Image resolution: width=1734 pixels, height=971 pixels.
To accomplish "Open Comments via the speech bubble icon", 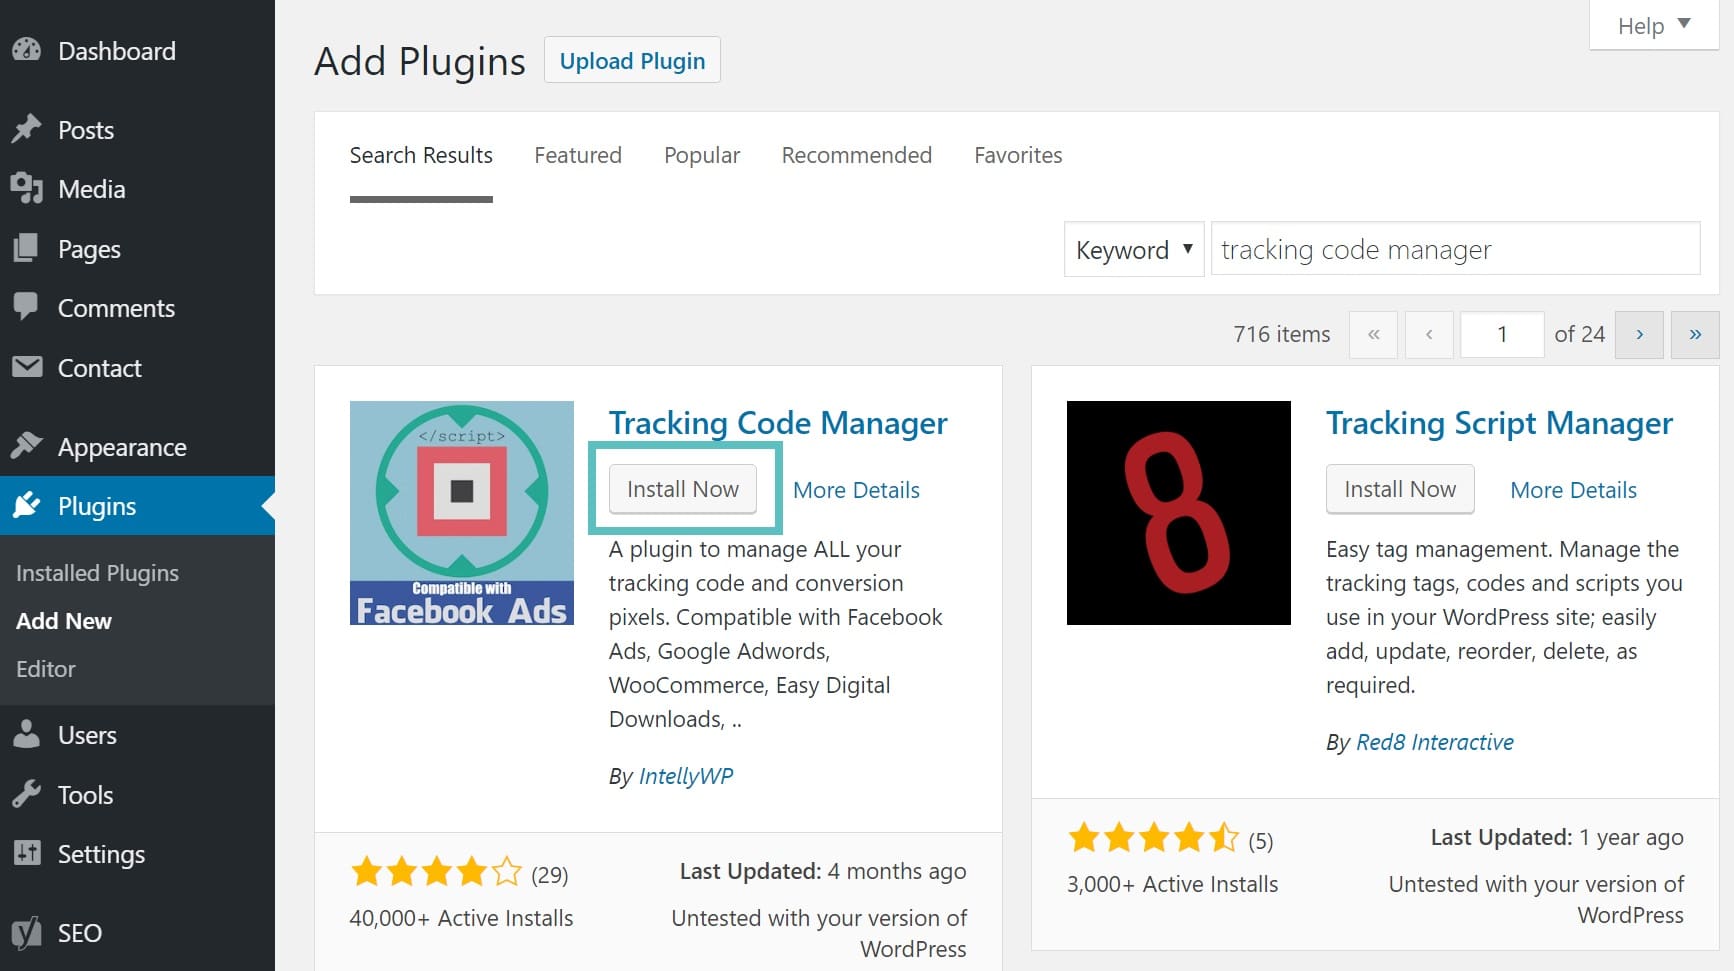I will [27, 308].
